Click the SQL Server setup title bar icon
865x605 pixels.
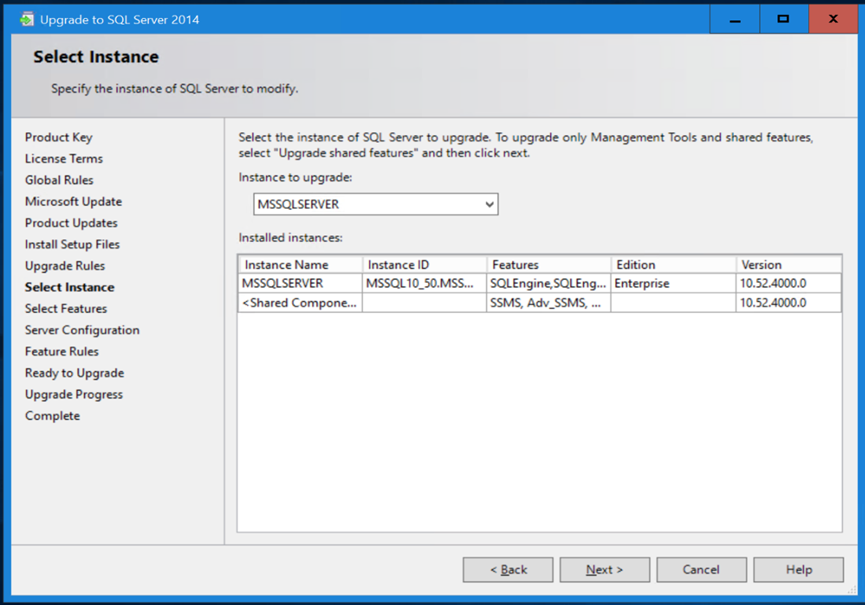[26, 20]
